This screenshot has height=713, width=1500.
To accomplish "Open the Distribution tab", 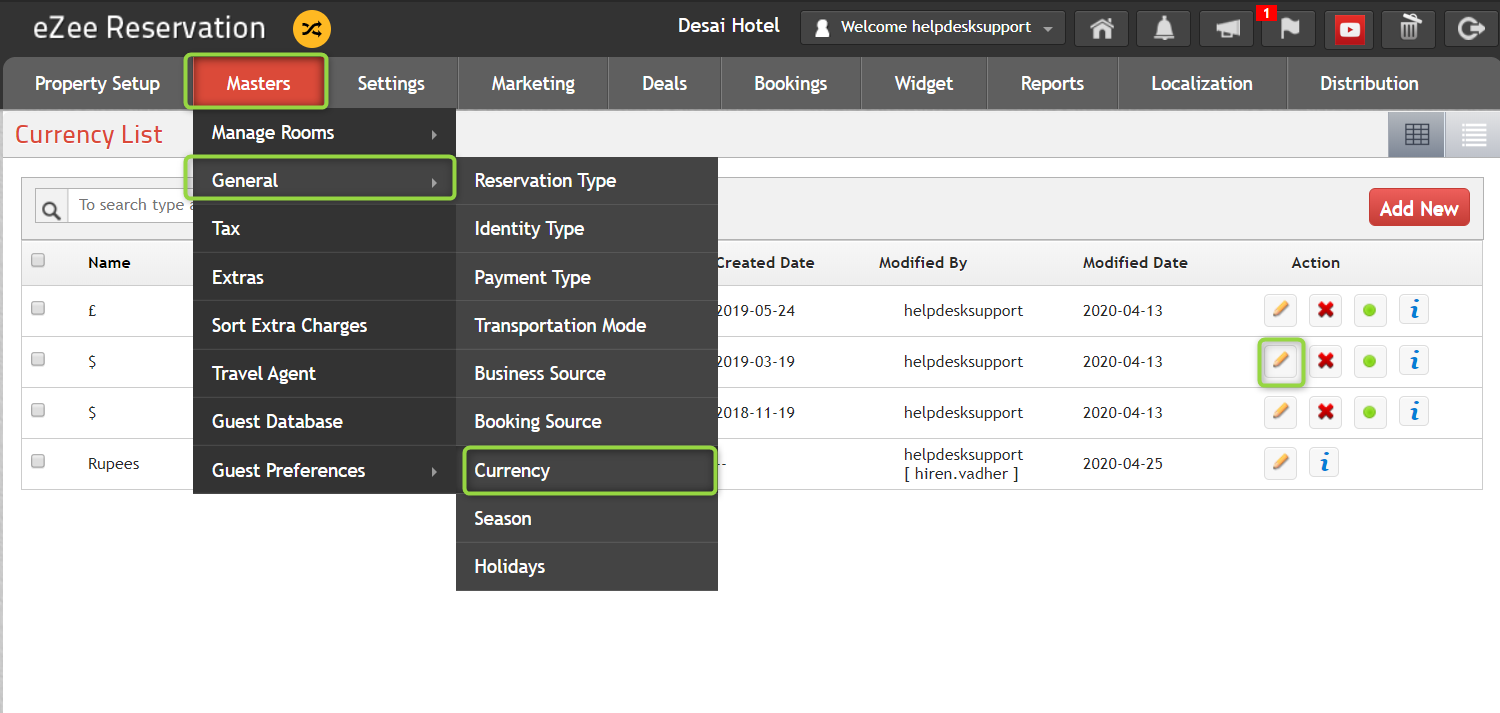I will pos(1369,84).
